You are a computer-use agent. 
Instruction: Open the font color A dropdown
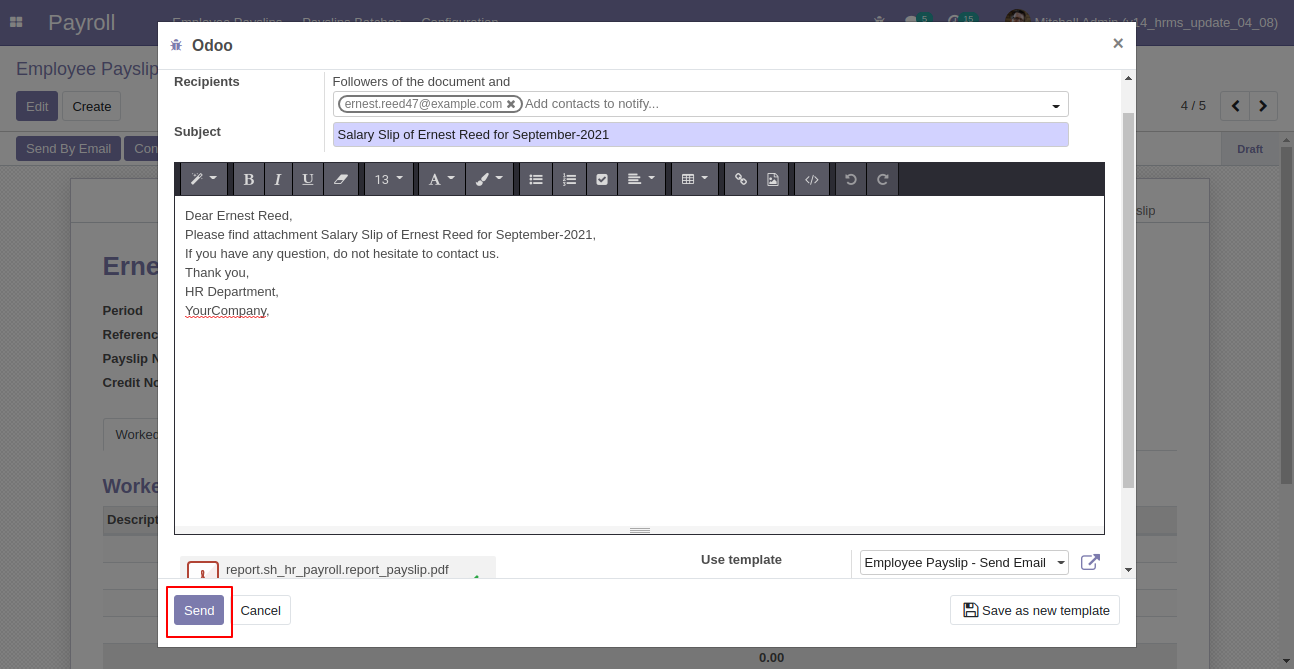click(441, 179)
